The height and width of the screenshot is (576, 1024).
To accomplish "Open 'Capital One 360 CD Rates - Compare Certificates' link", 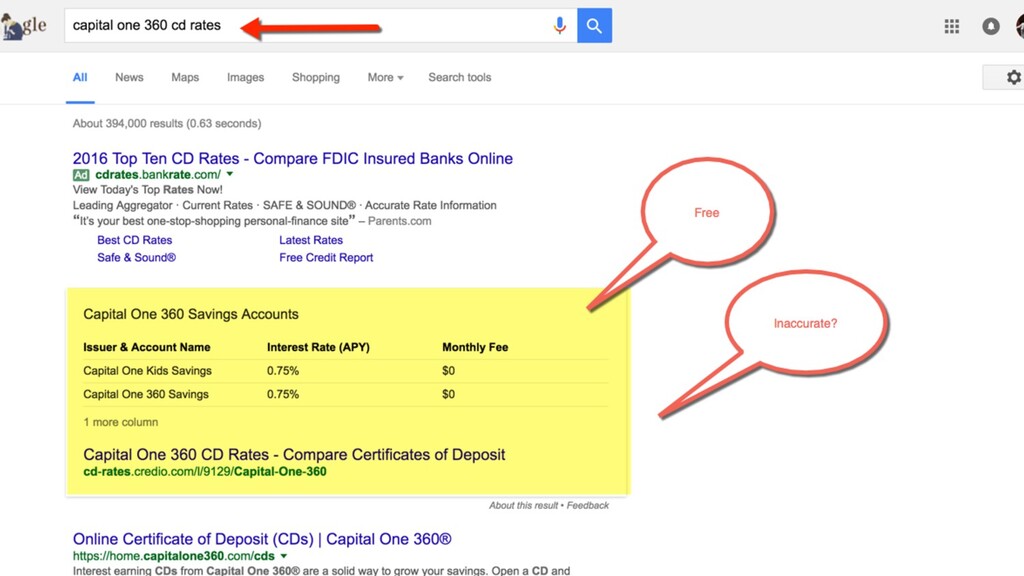I will coord(294,454).
